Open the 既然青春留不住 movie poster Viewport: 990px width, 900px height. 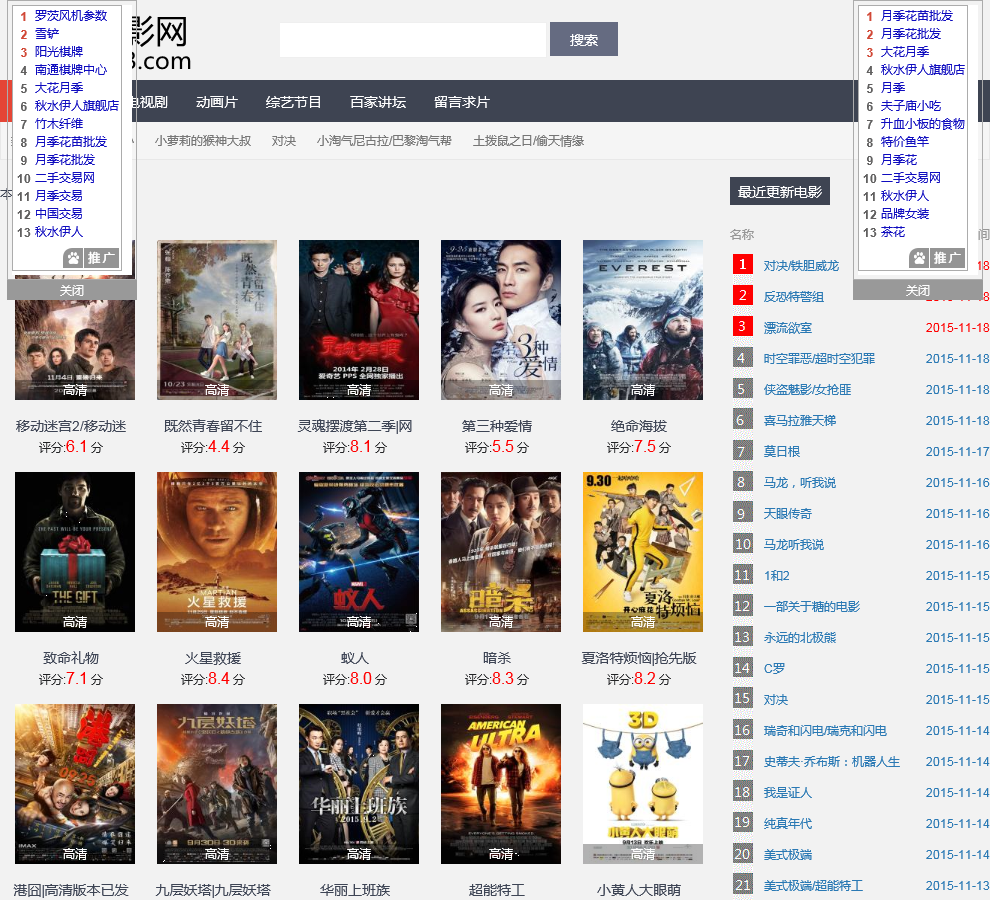217,320
